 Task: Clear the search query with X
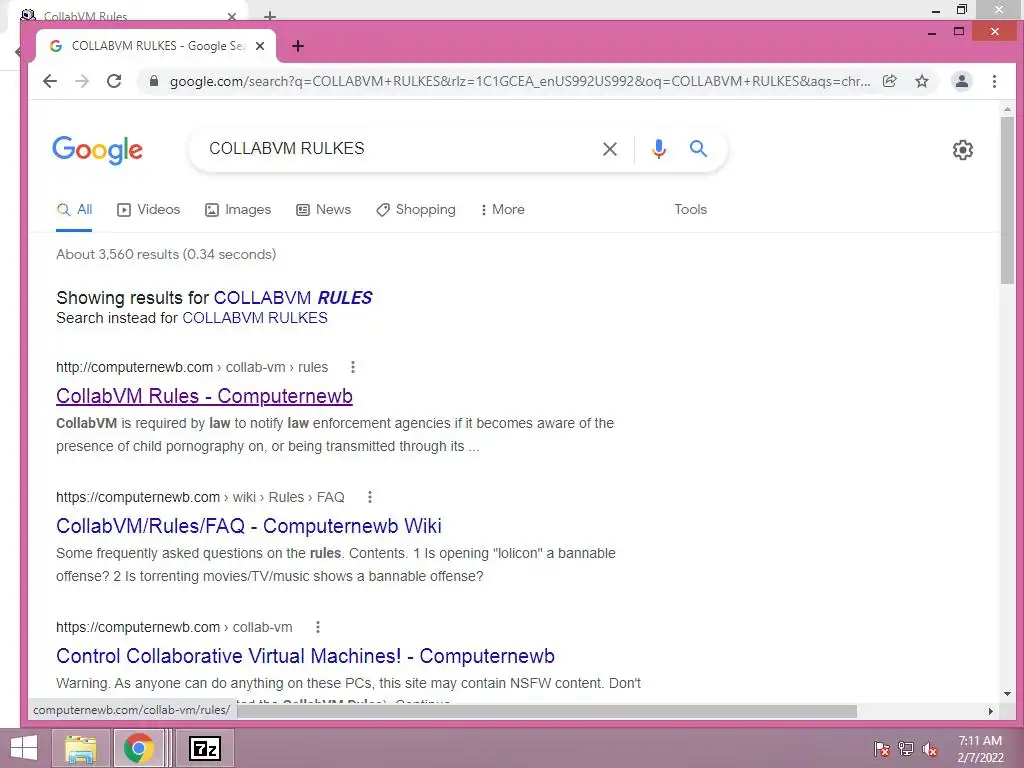(610, 149)
